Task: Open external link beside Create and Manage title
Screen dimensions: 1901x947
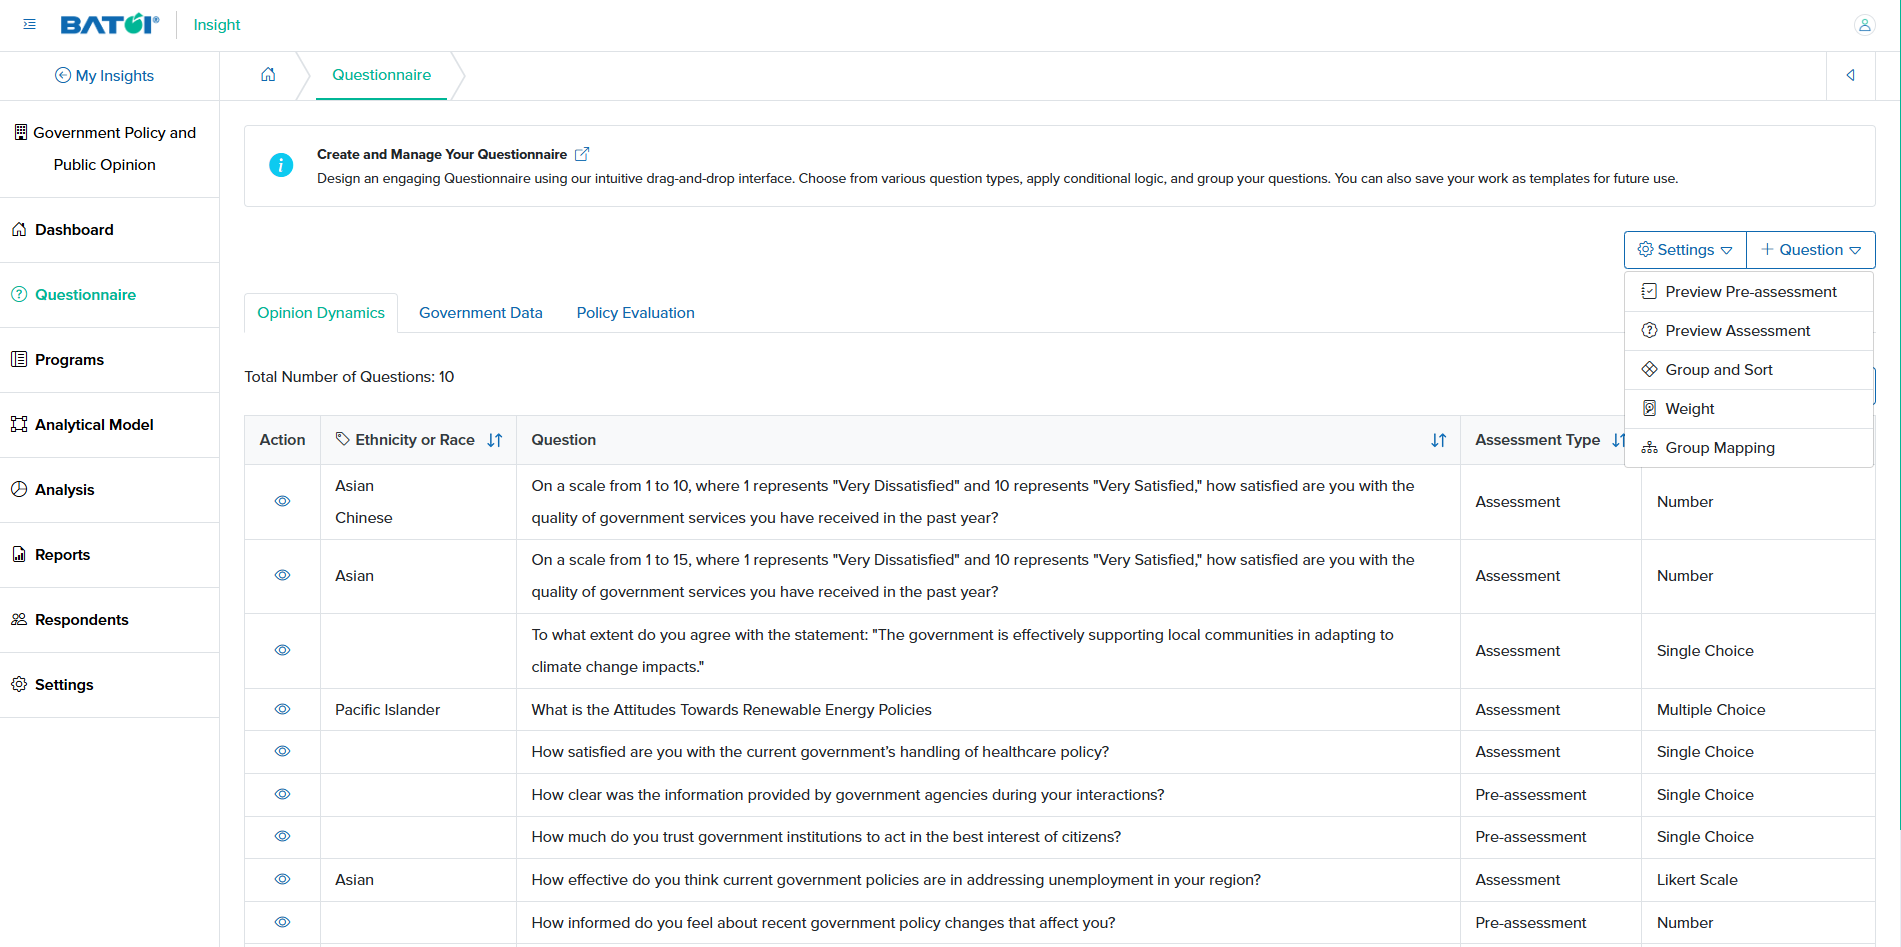Action: point(582,154)
